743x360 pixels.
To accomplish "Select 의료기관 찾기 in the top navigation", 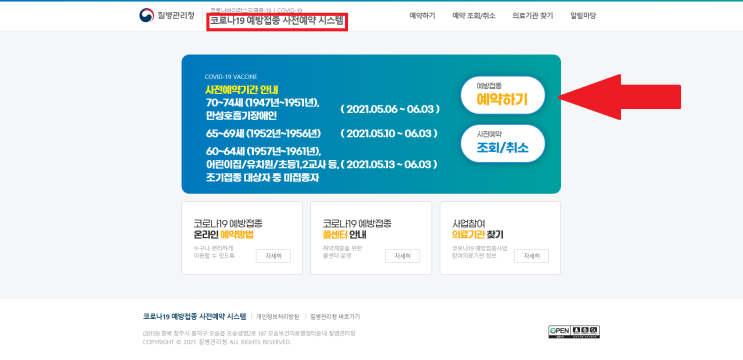I will 533,16.
